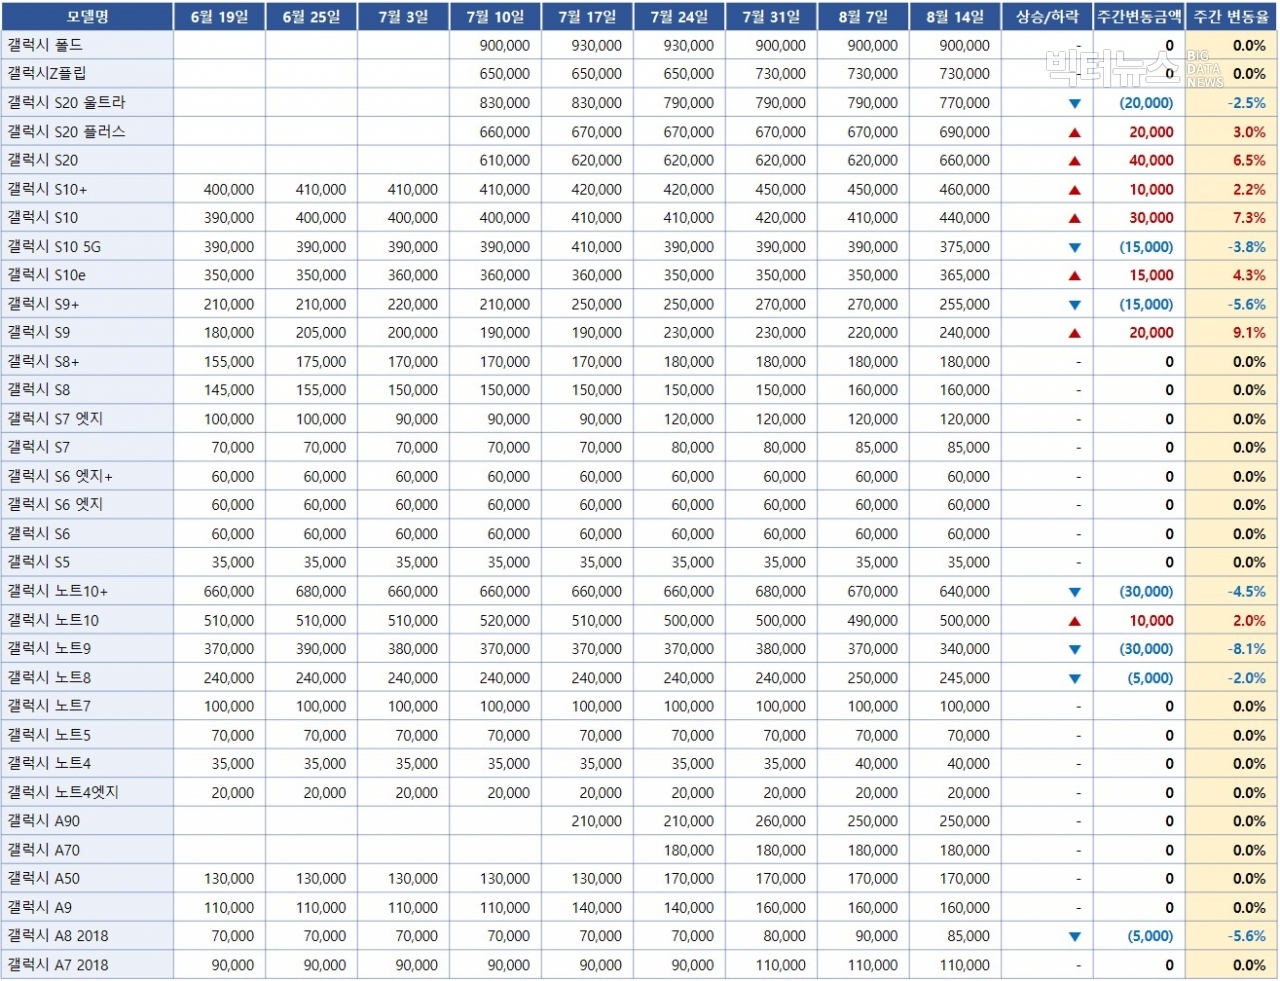Click the blue down arrow in 갤럭시 S9+ row
The image size is (1280, 981).
pos(1074,305)
